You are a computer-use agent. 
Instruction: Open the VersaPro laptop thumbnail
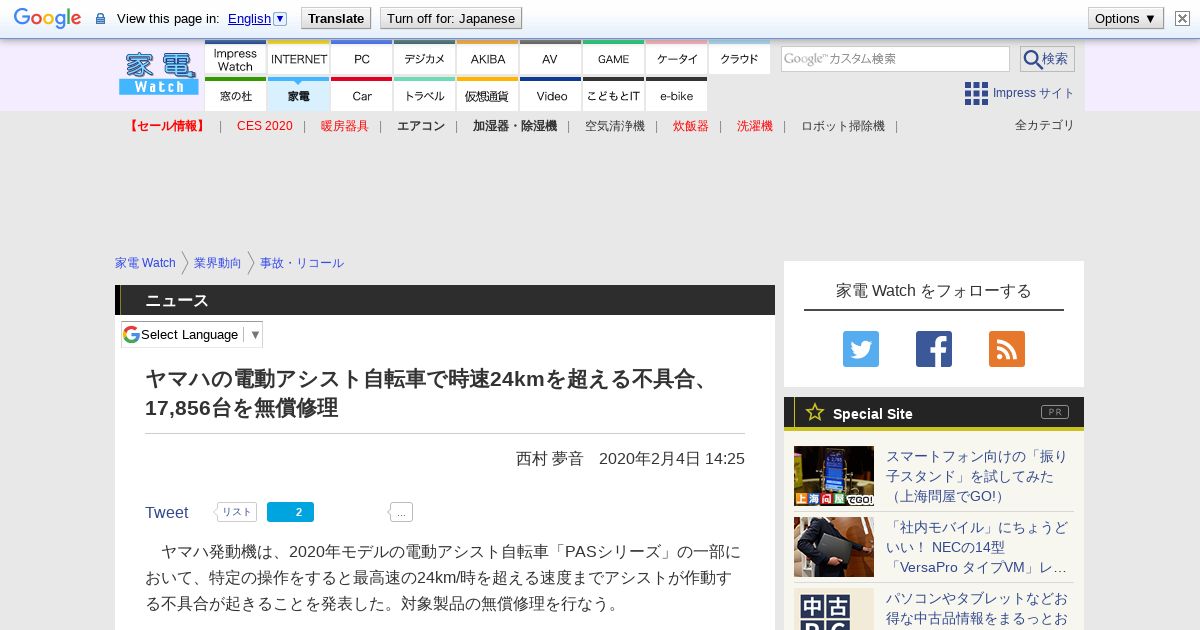[834, 547]
